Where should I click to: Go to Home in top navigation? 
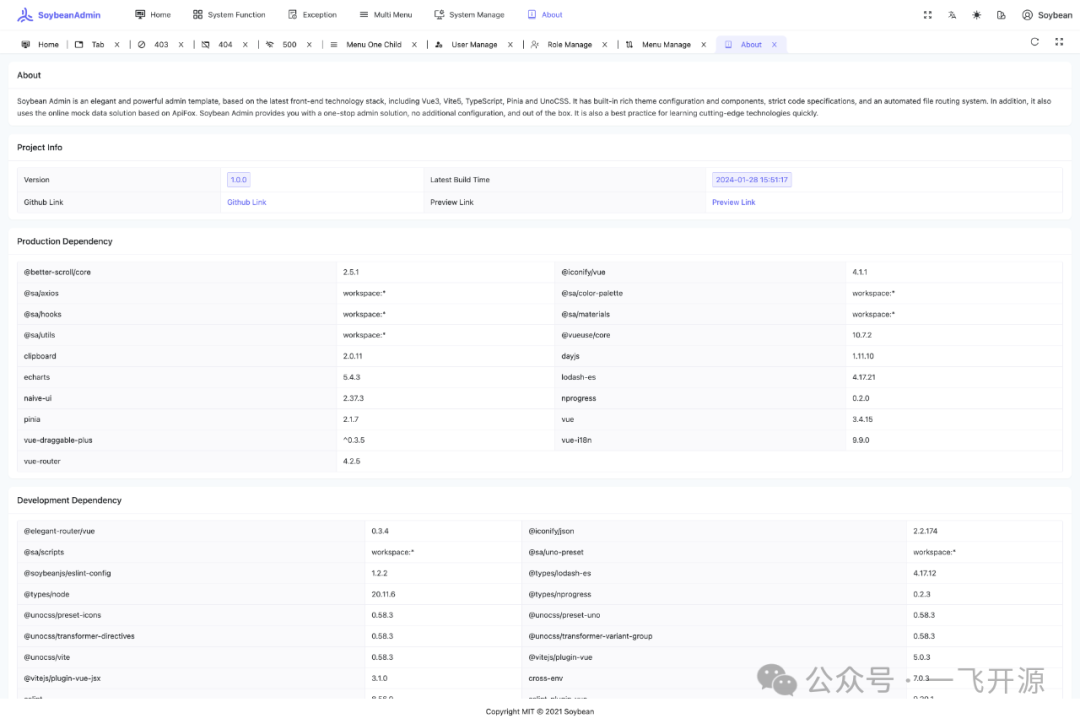coord(152,15)
